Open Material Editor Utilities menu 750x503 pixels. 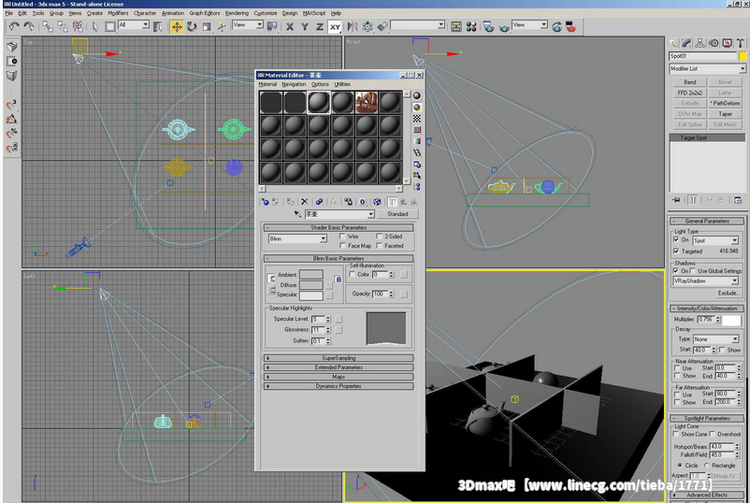click(x=342, y=84)
